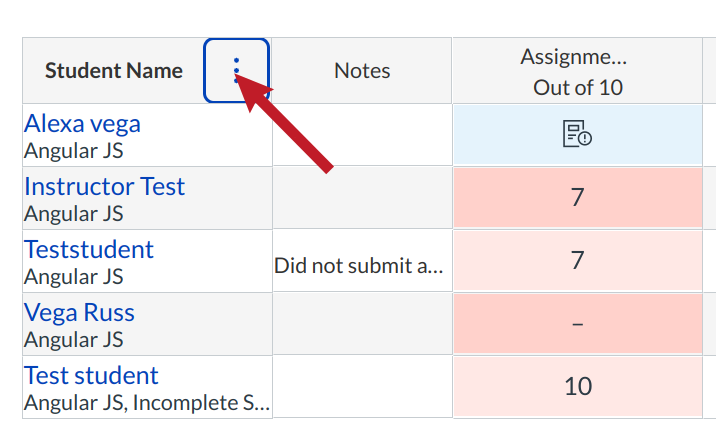Image resolution: width=716 pixels, height=448 pixels.
Task: Click Vega Russ's empty Notes cell
Action: click(362, 324)
